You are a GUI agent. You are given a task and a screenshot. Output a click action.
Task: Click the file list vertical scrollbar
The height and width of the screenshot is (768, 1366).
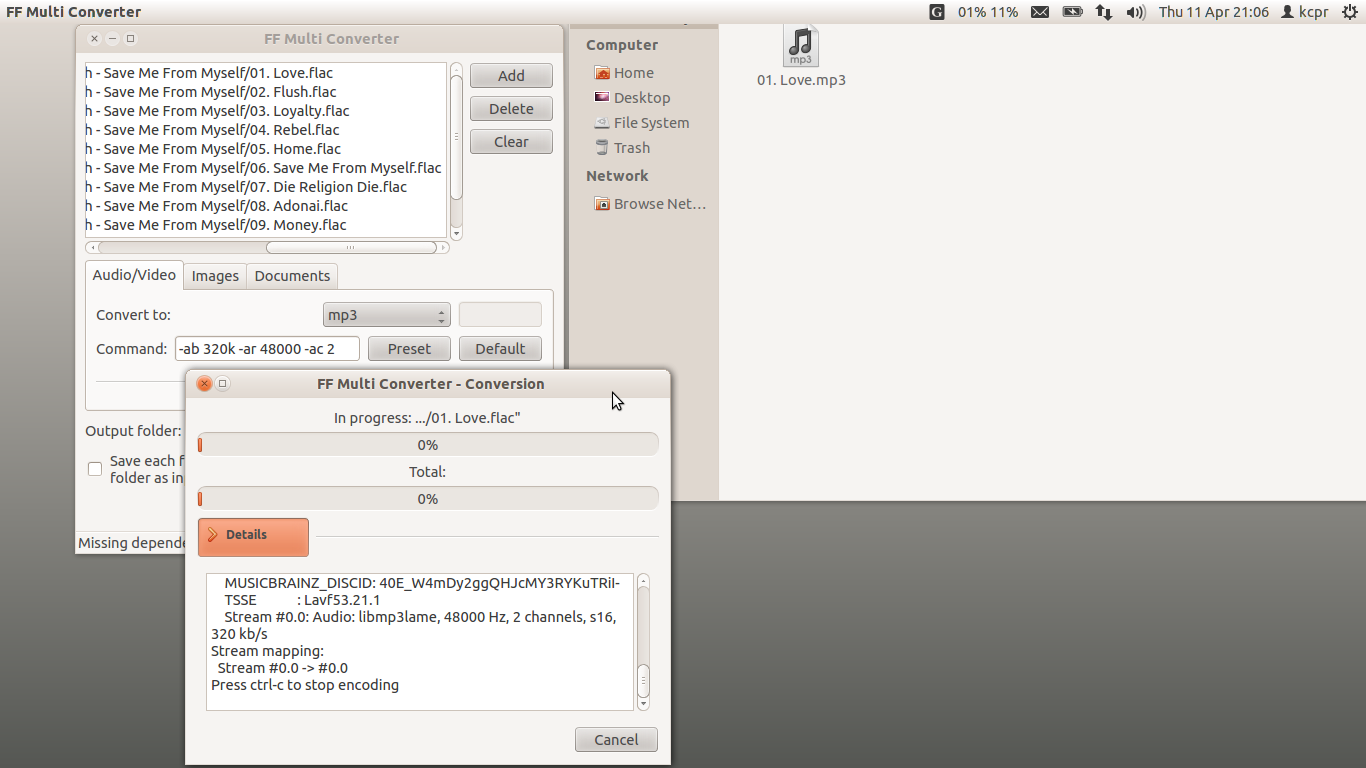click(456, 151)
